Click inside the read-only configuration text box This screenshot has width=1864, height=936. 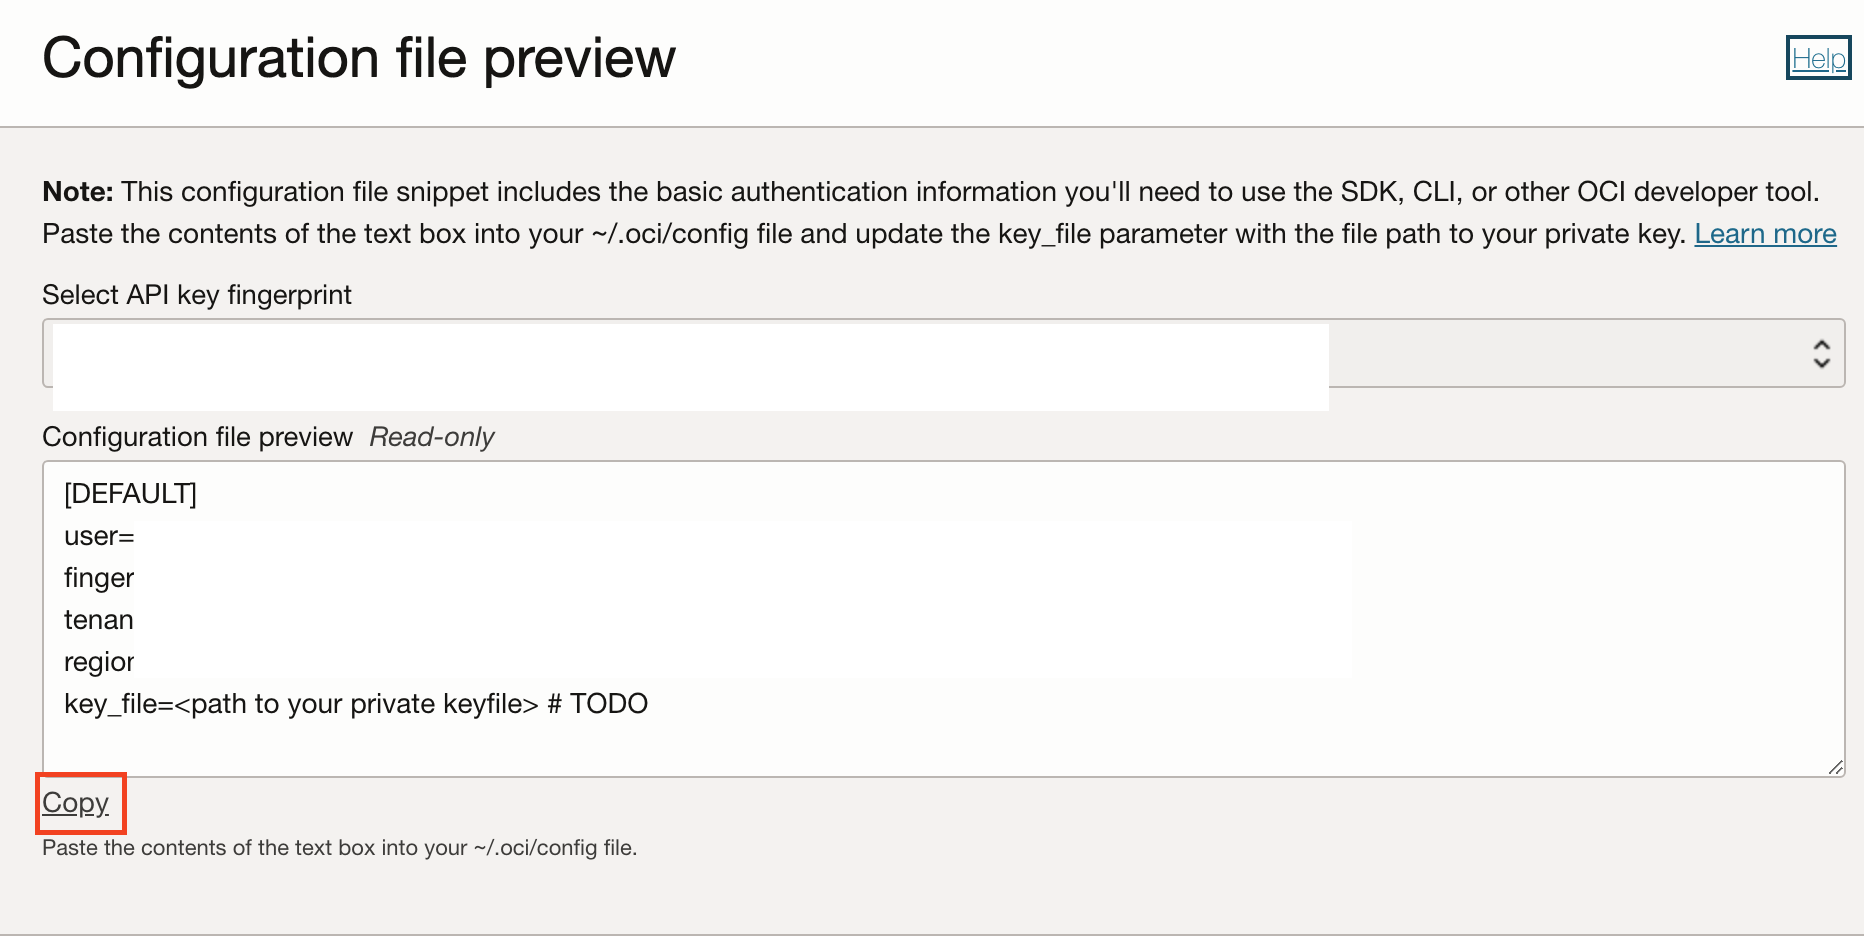[x=943, y=619]
